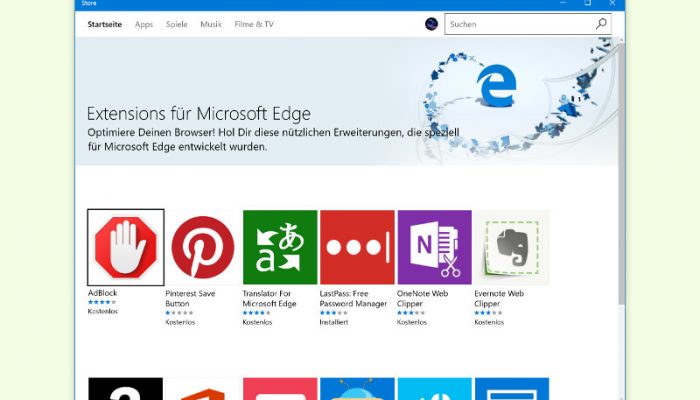700x400 pixels.
Task: Open the light-blue mouse tile in second row
Action: click(434, 388)
